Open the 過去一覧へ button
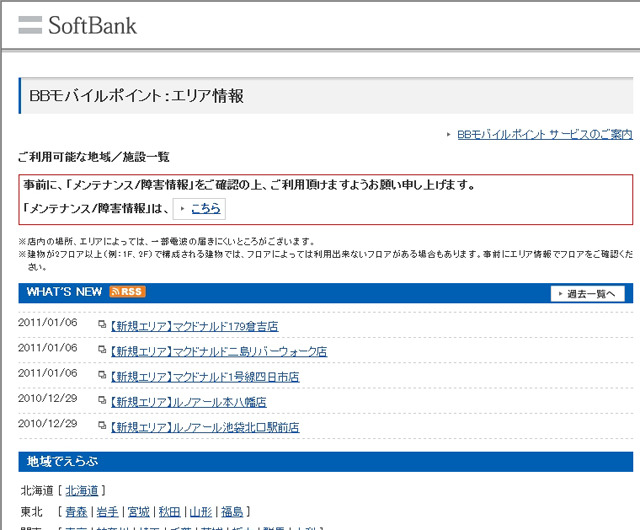Viewport: 640px width, 530px height. (x=587, y=294)
